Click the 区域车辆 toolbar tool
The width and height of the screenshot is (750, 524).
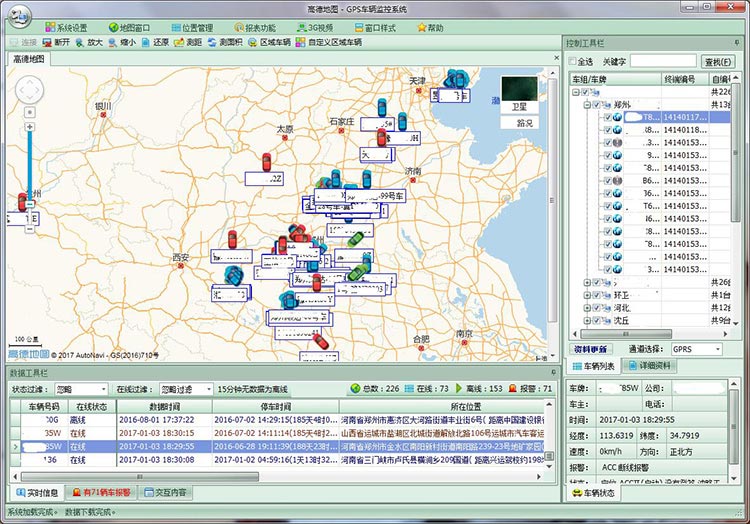coord(269,43)
